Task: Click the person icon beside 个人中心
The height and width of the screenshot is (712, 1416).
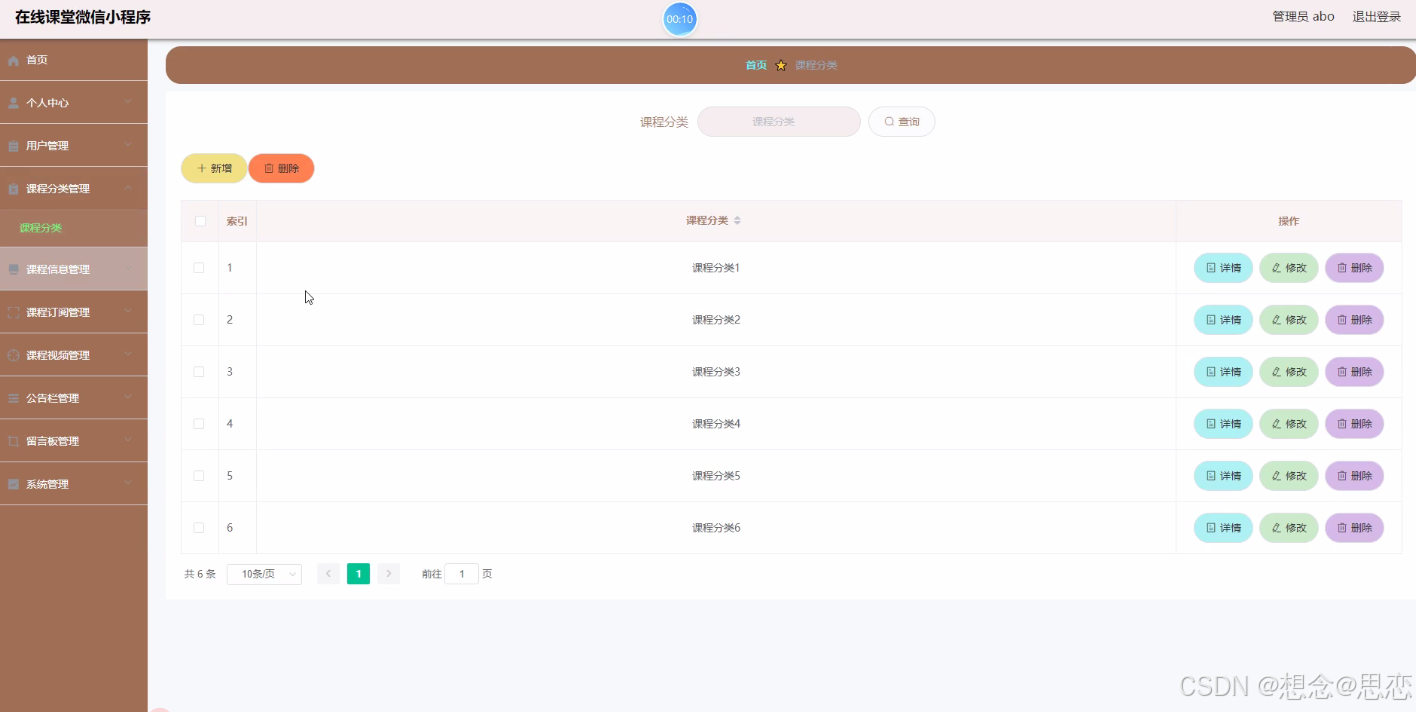Action: (13, 103)
